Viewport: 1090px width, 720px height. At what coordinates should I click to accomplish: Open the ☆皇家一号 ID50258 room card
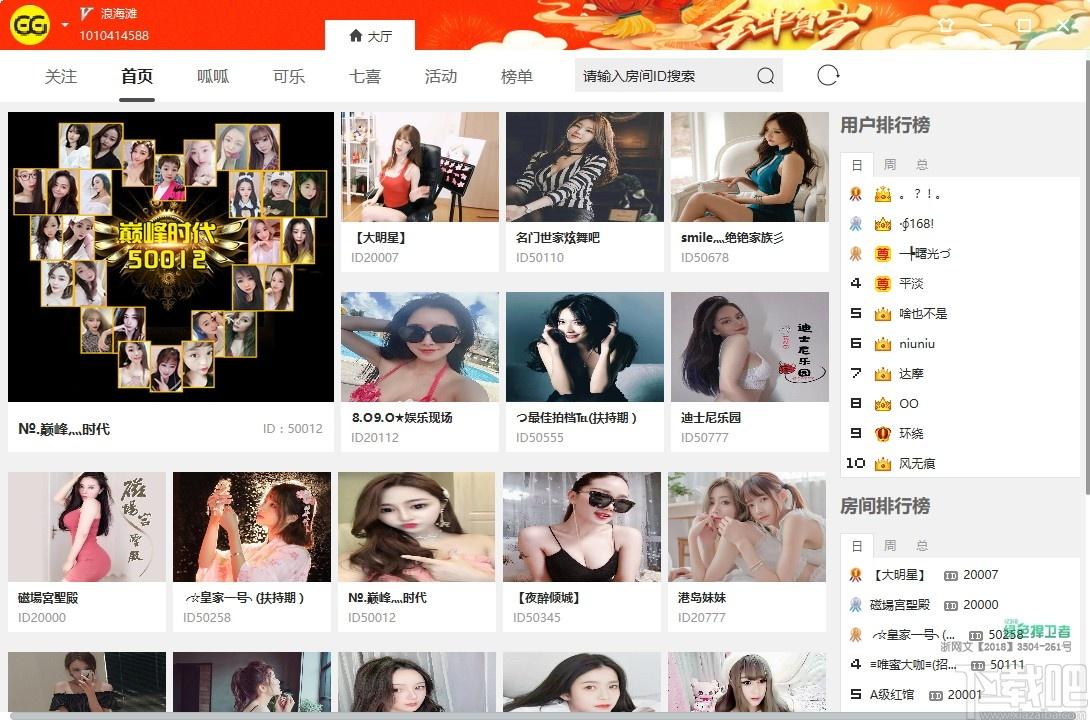[252, 552]
